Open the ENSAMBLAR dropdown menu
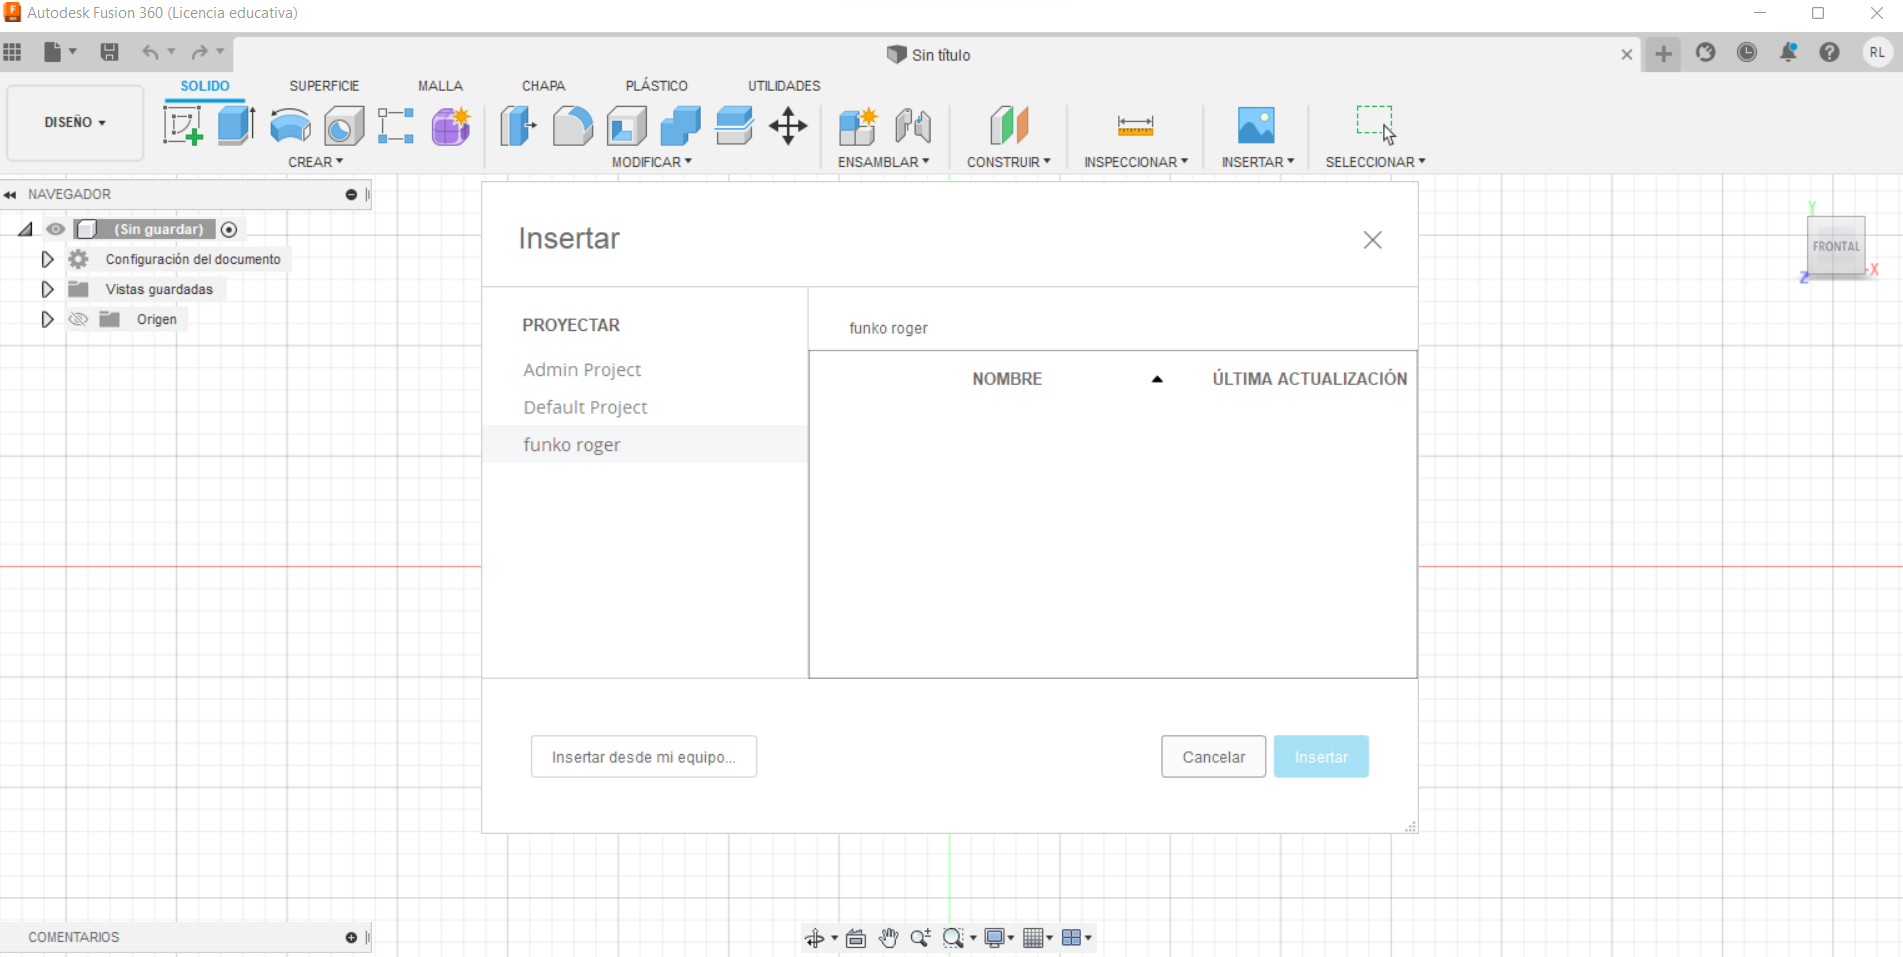The height and width of the screenshot is (957, 1903). tap(884, 162)
